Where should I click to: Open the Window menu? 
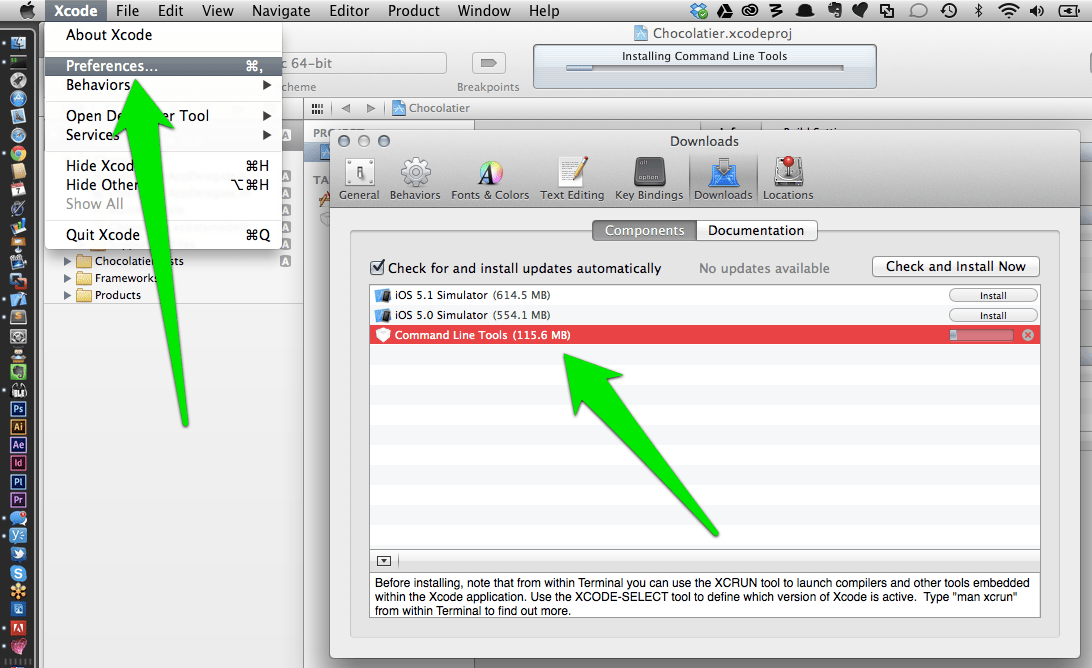pos(484,10)
